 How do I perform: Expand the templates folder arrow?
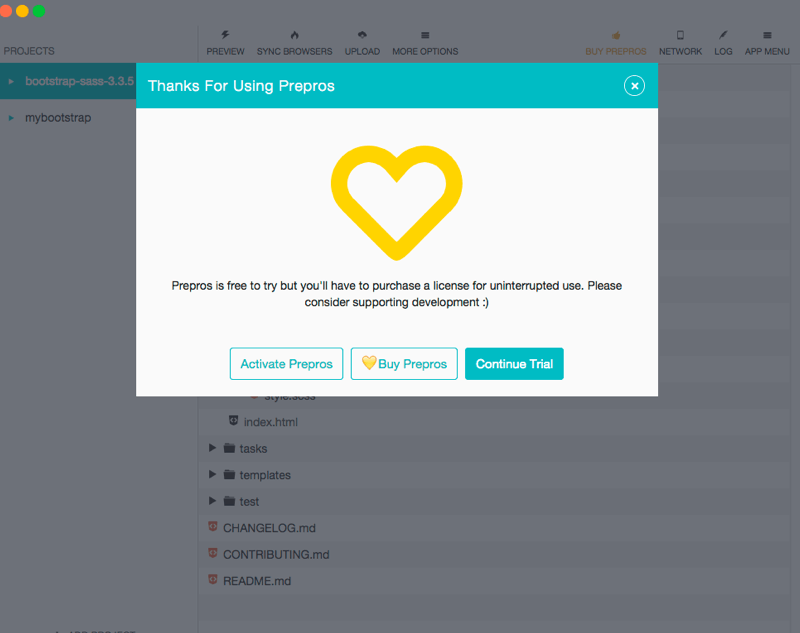(212, 474)
